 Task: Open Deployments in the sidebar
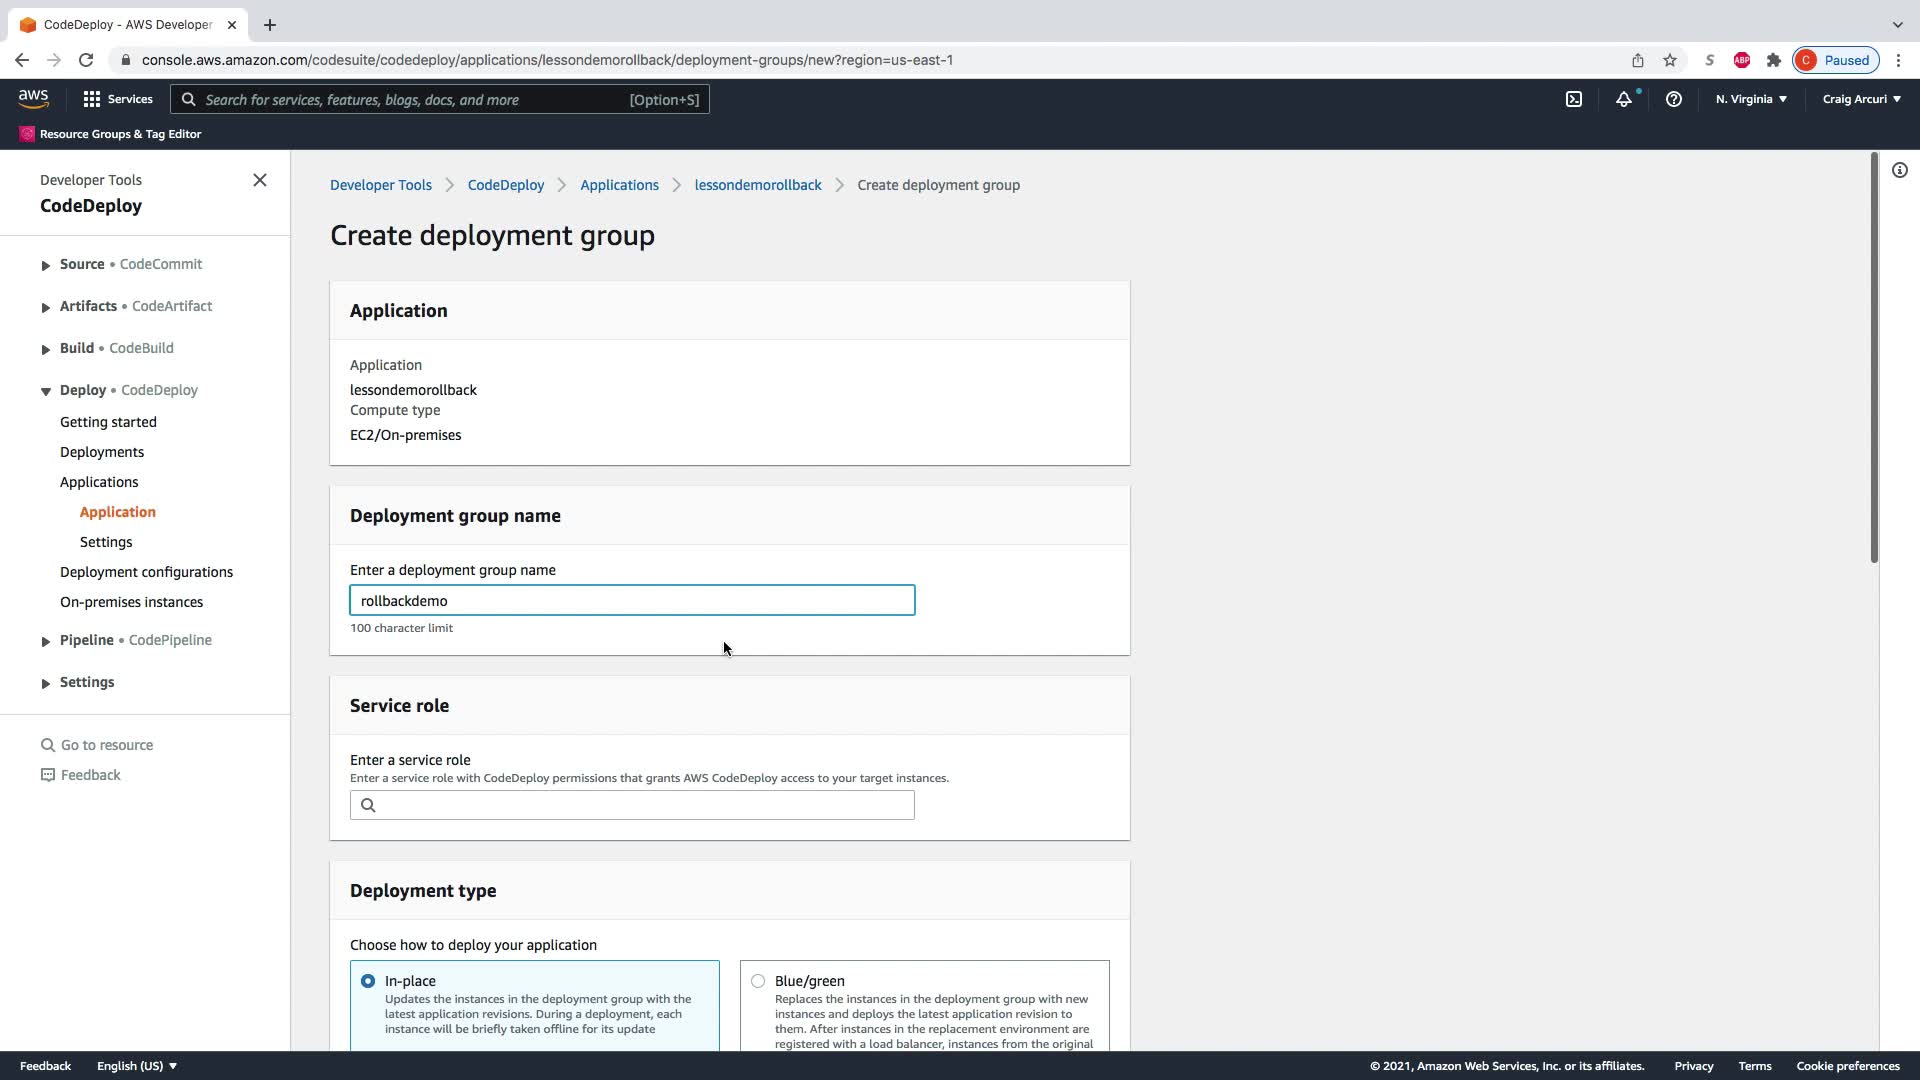[x=102, y=452]
